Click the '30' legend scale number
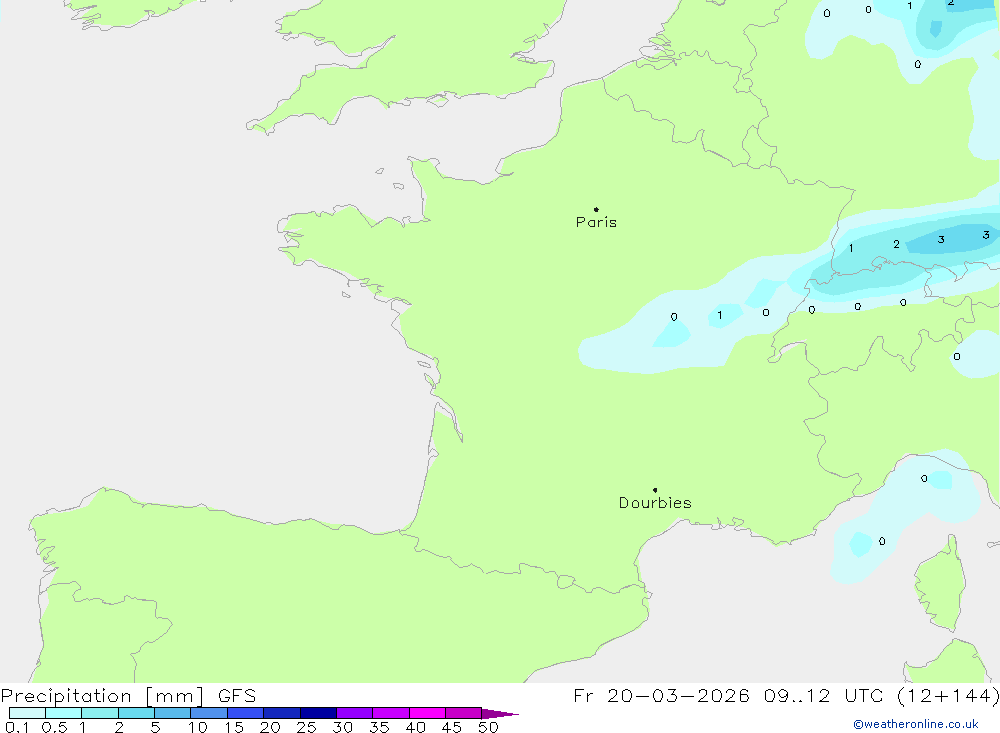This screenshot has height=733, width=1000. point(343,727)
